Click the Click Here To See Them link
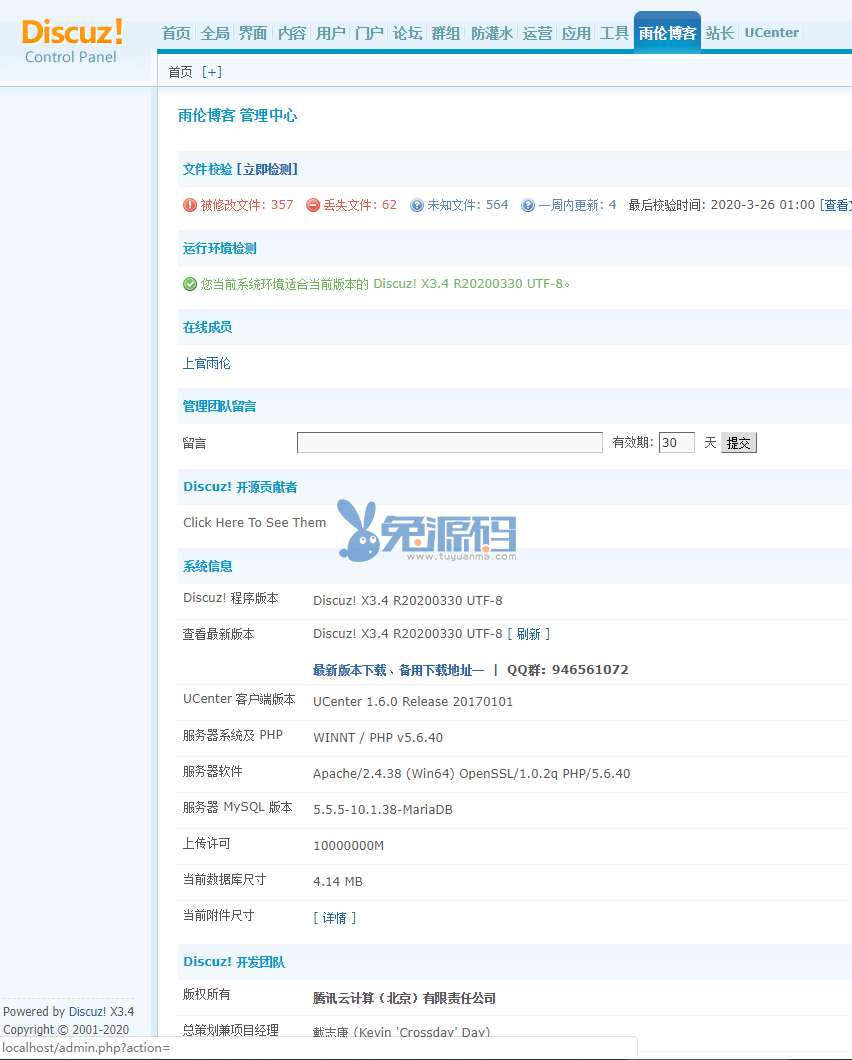852x1060 pixels. [254, 523]
